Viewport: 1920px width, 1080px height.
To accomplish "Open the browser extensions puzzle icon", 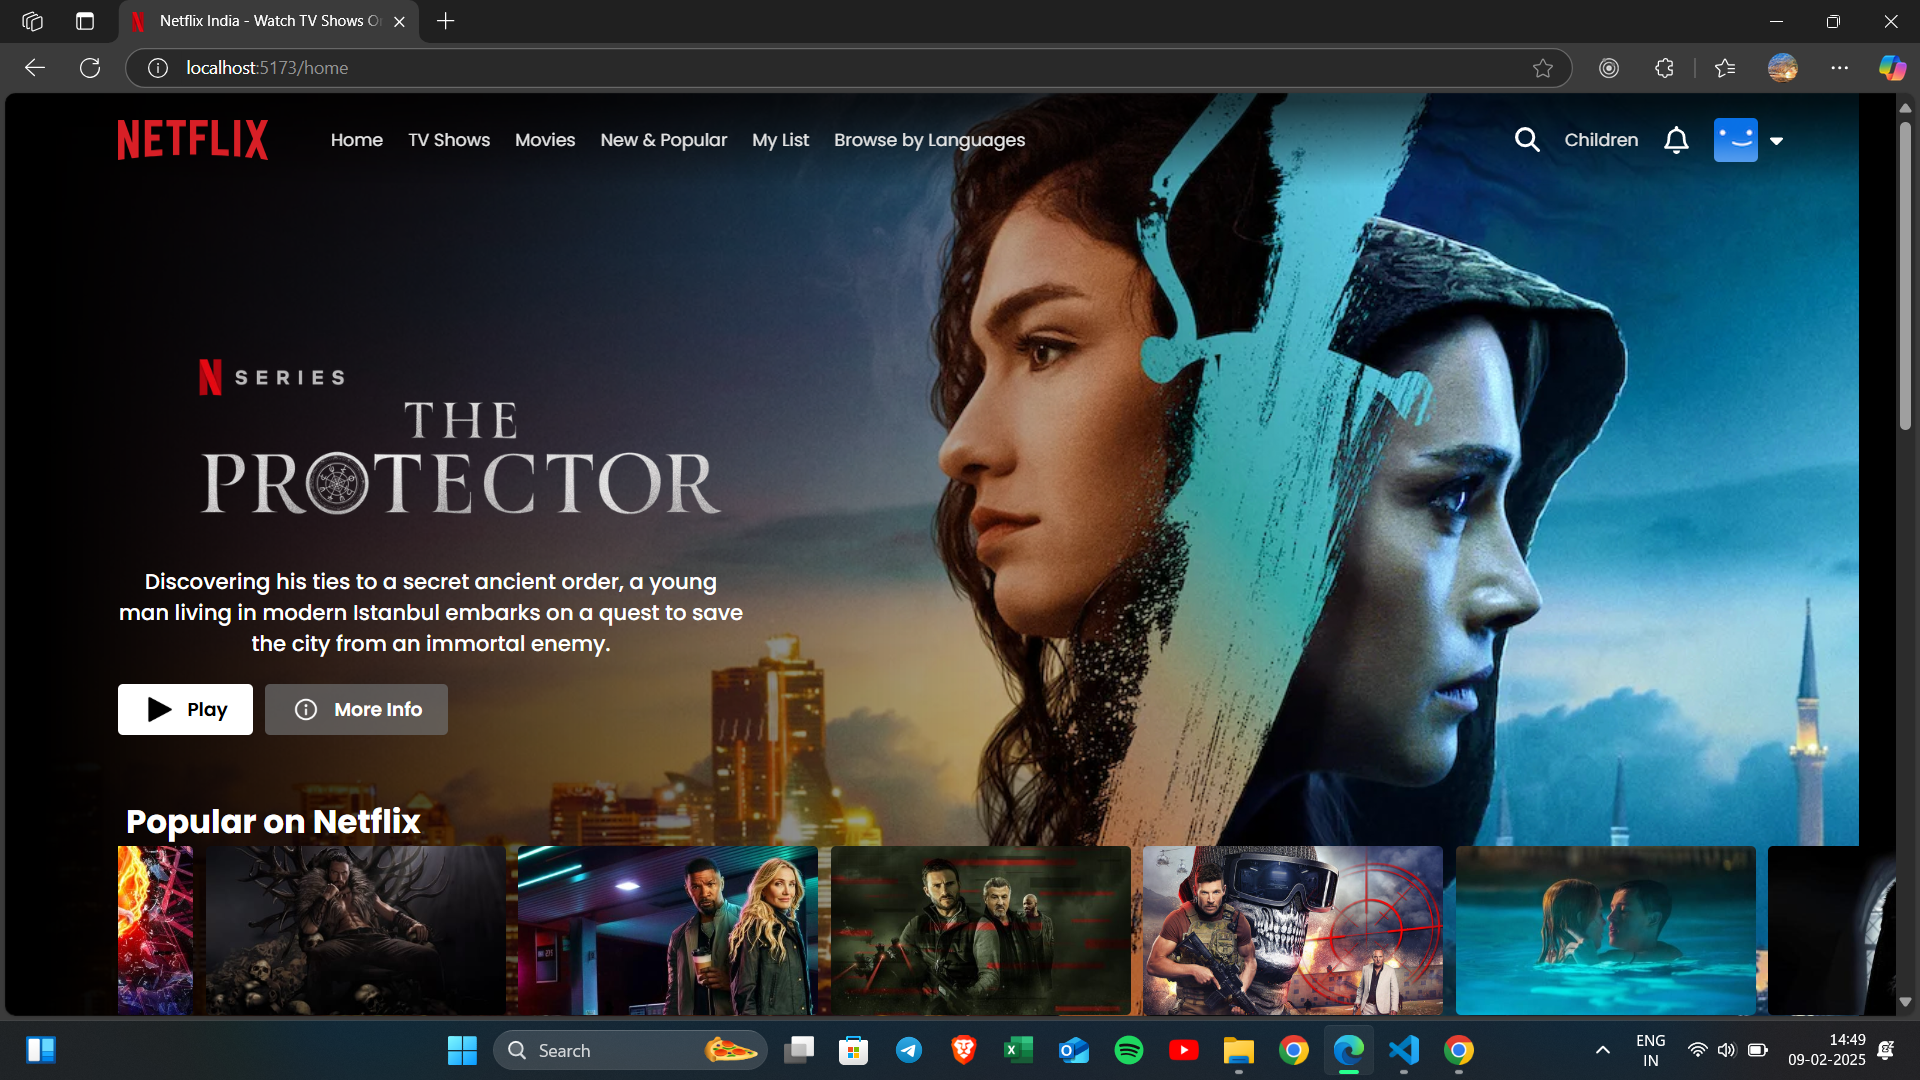I will [1664, 68].
